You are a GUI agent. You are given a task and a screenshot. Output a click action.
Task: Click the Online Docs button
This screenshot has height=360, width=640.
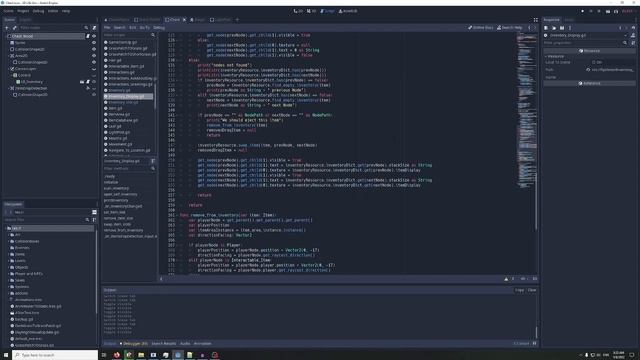click(x=480, y=28)
